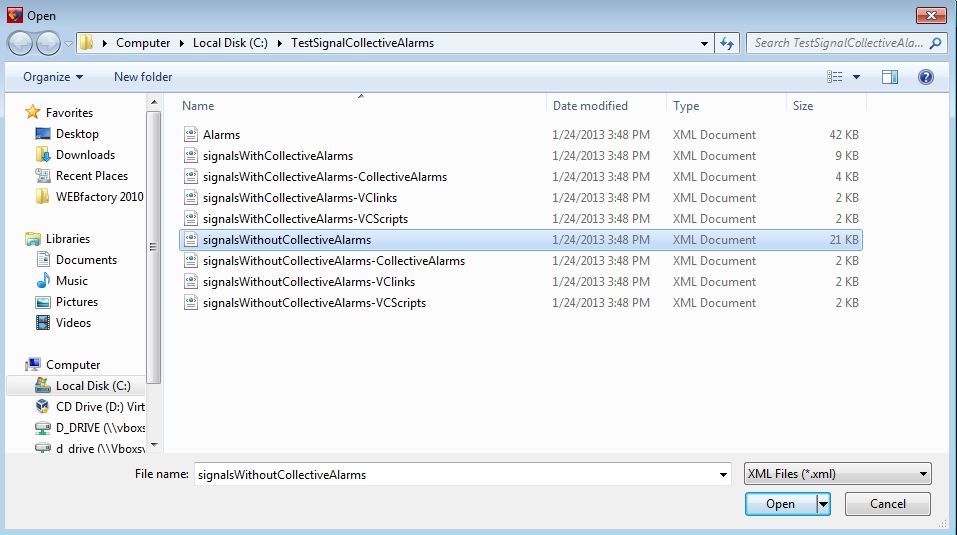The image size is (957, 535).
Task: Open Recent Places in navigation pane
Action: (82, 176)
